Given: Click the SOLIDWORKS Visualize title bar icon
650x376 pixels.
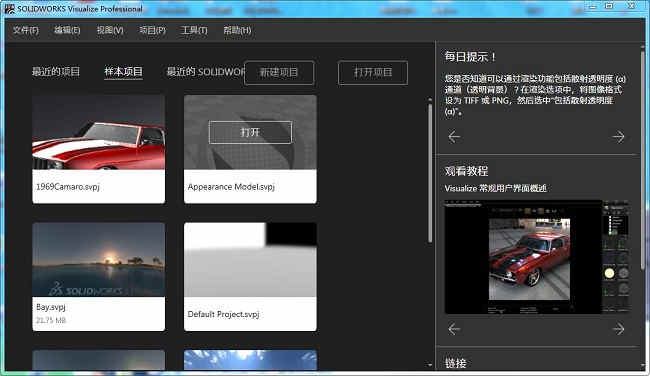Looking at the screenshot, I should pos(9,8).
